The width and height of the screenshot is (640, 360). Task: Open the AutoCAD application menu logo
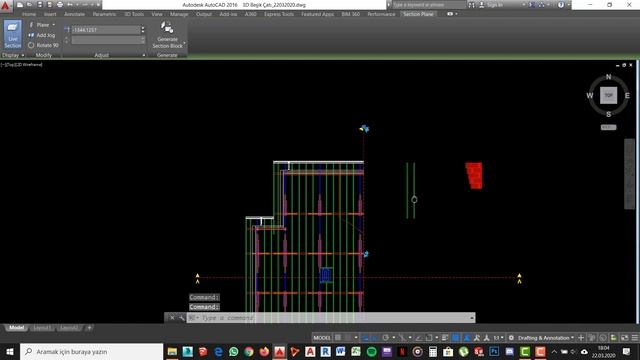pyautogui.click(x=6, y=5)
